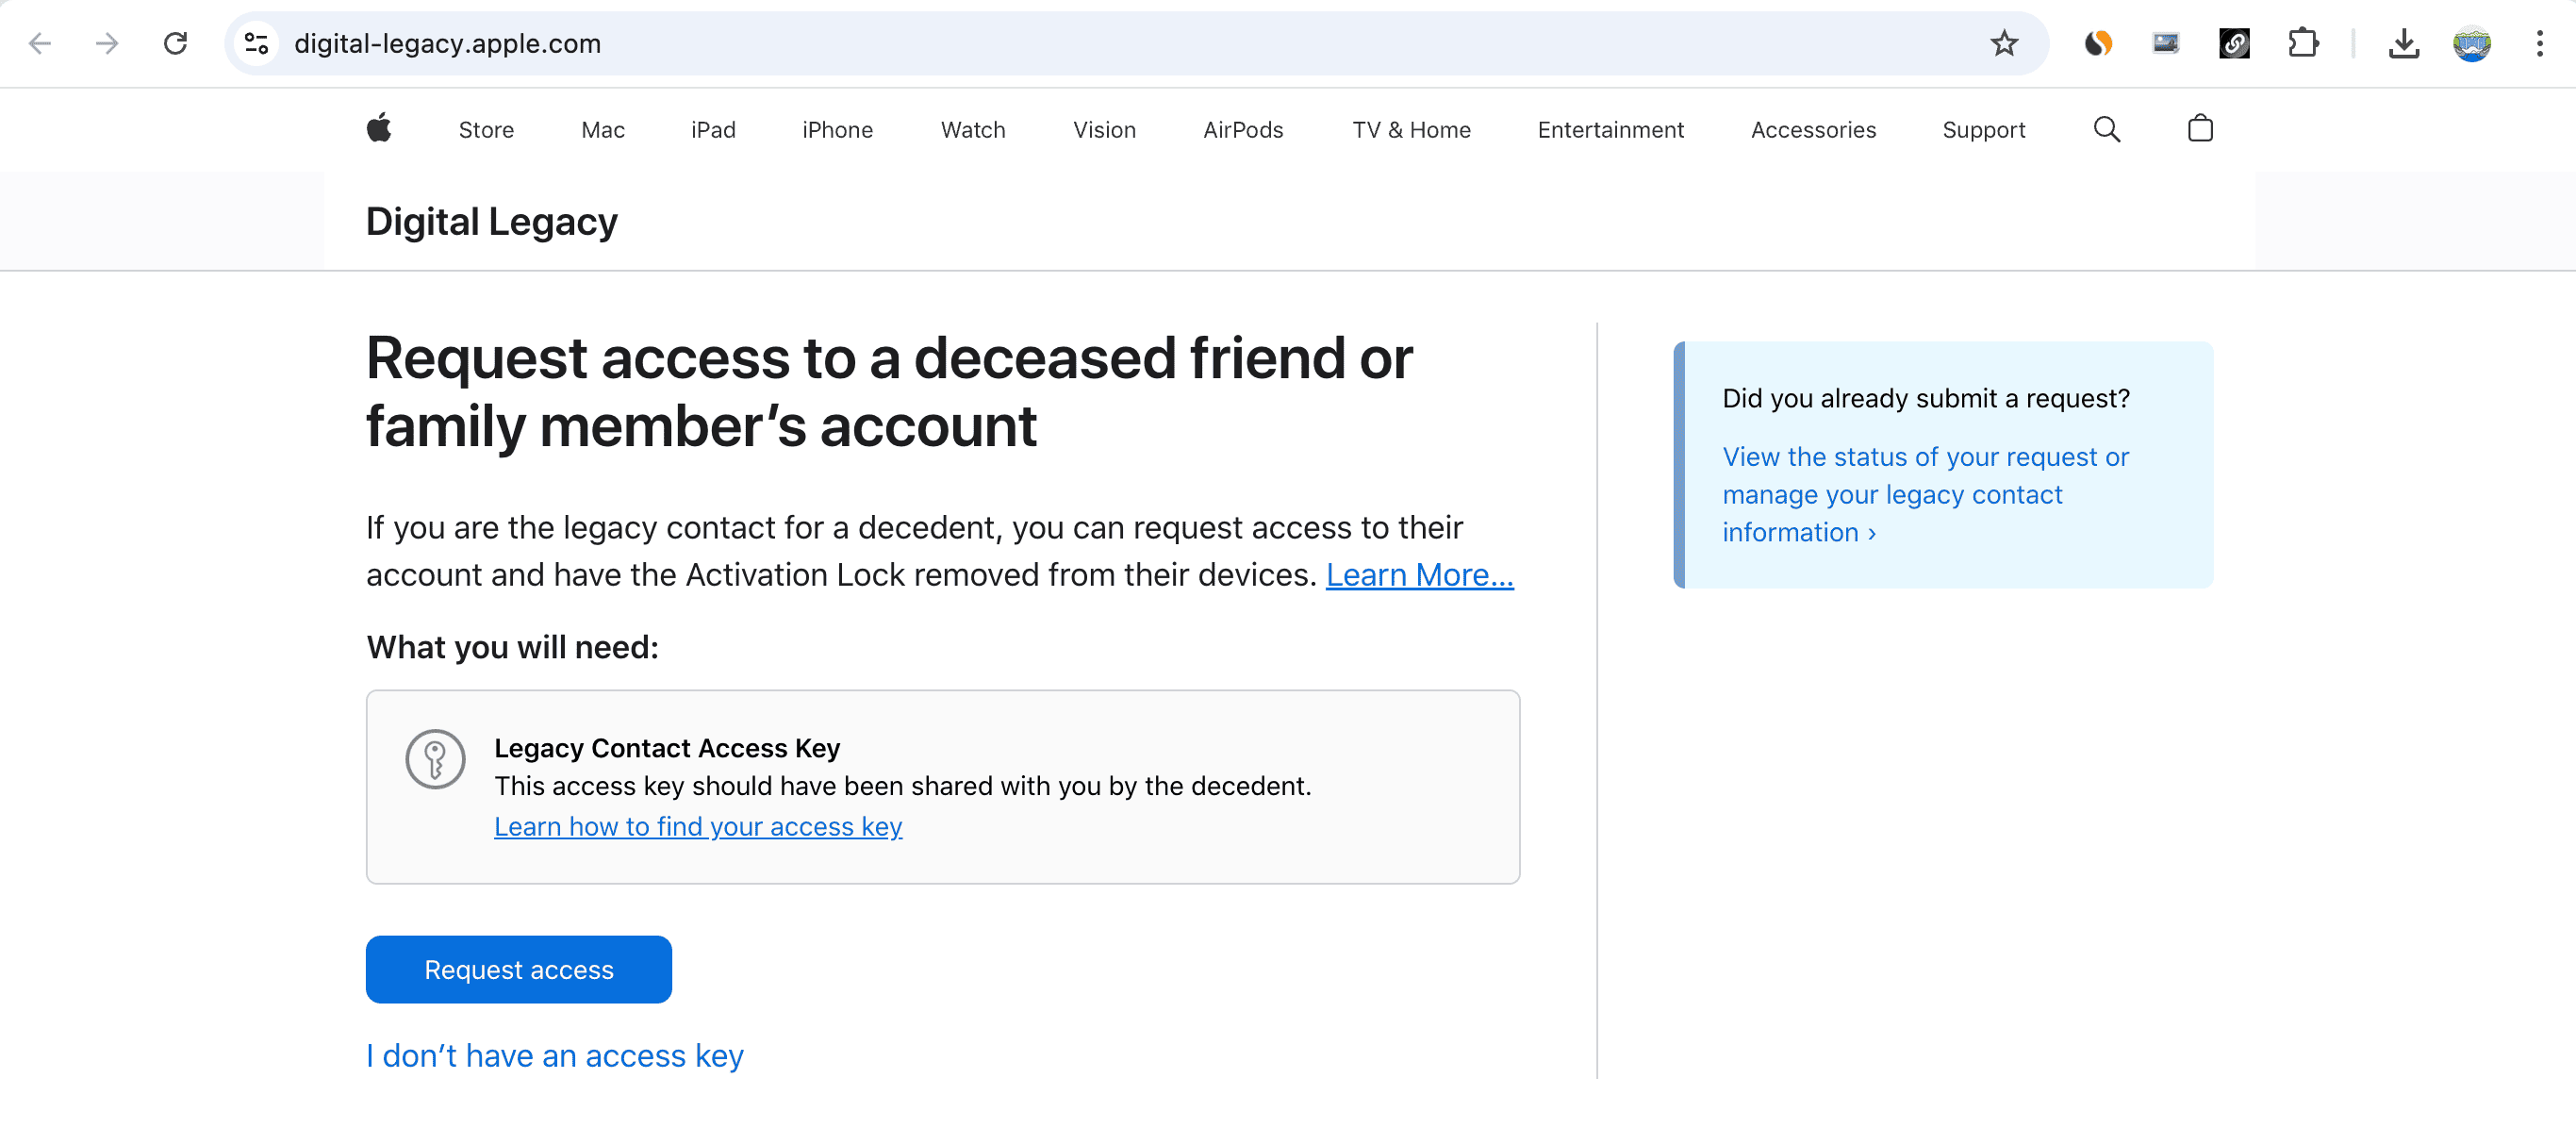
Task: Open "Learn how to find your access key"
Action: (697, 826)
